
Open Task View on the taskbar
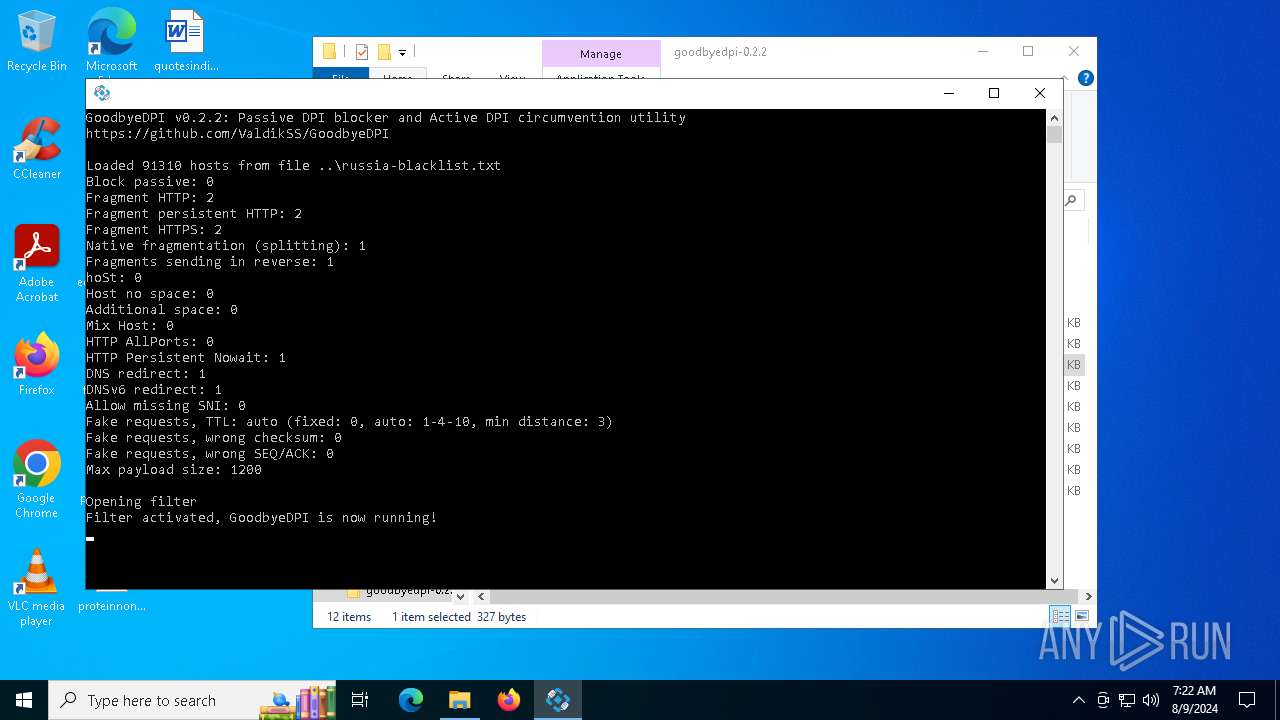(x=360, y=700)
